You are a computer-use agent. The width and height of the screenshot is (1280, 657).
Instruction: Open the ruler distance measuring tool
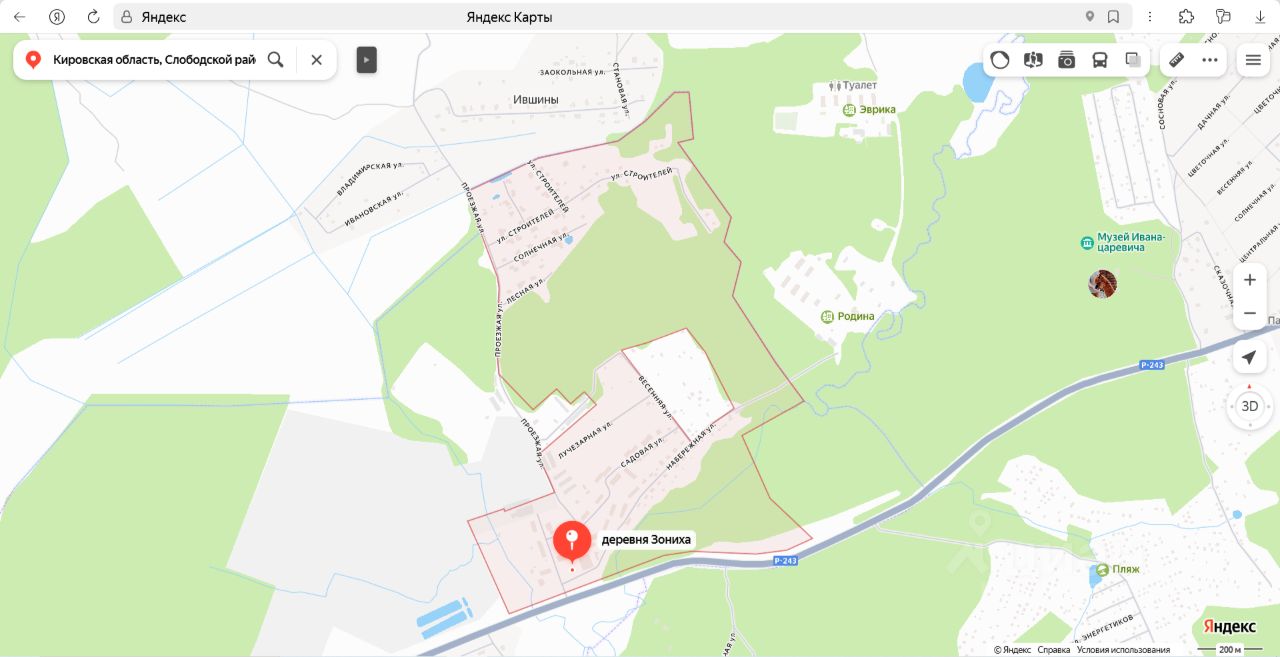click(x=1177, y=59)
